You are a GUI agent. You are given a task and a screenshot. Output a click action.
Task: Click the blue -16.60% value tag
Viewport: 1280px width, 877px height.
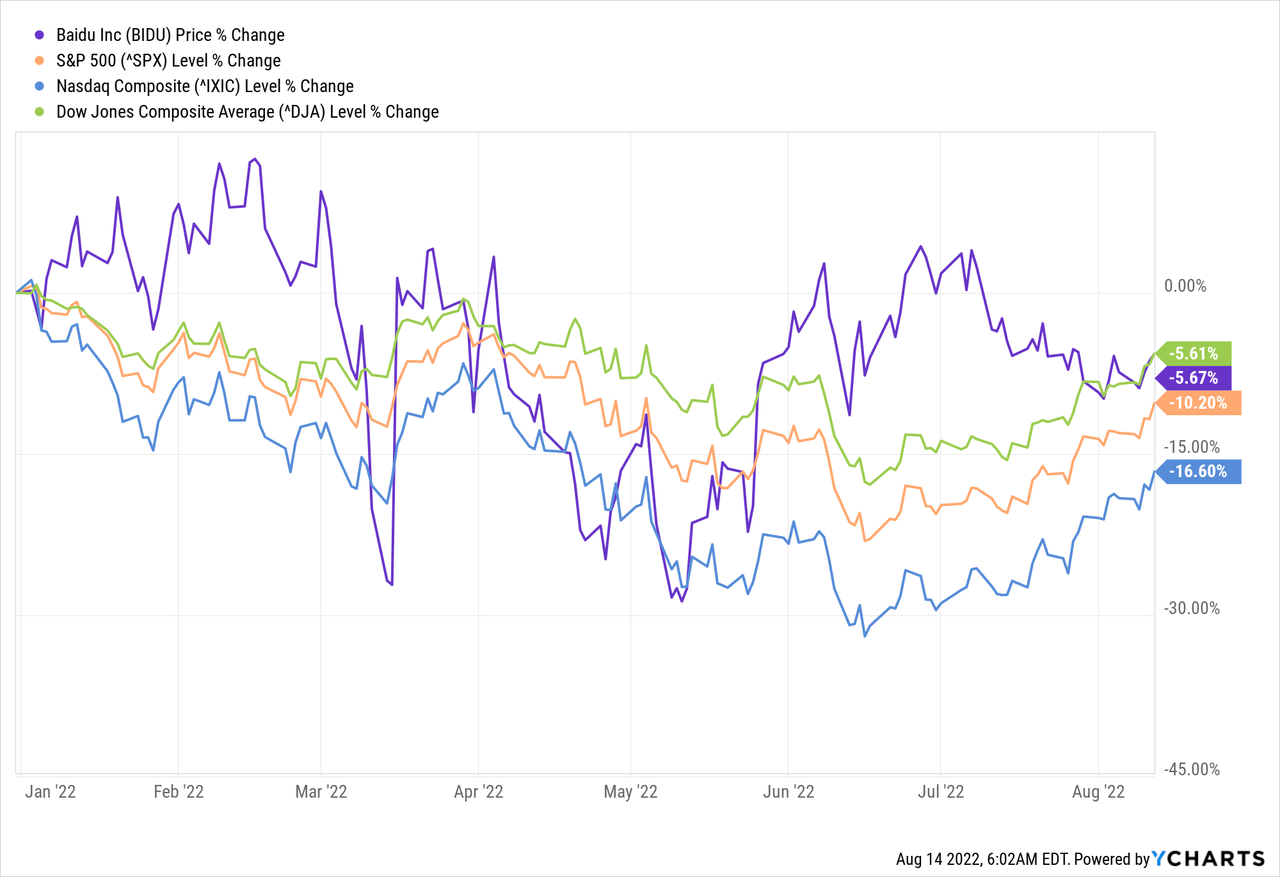coord(1198,472)
